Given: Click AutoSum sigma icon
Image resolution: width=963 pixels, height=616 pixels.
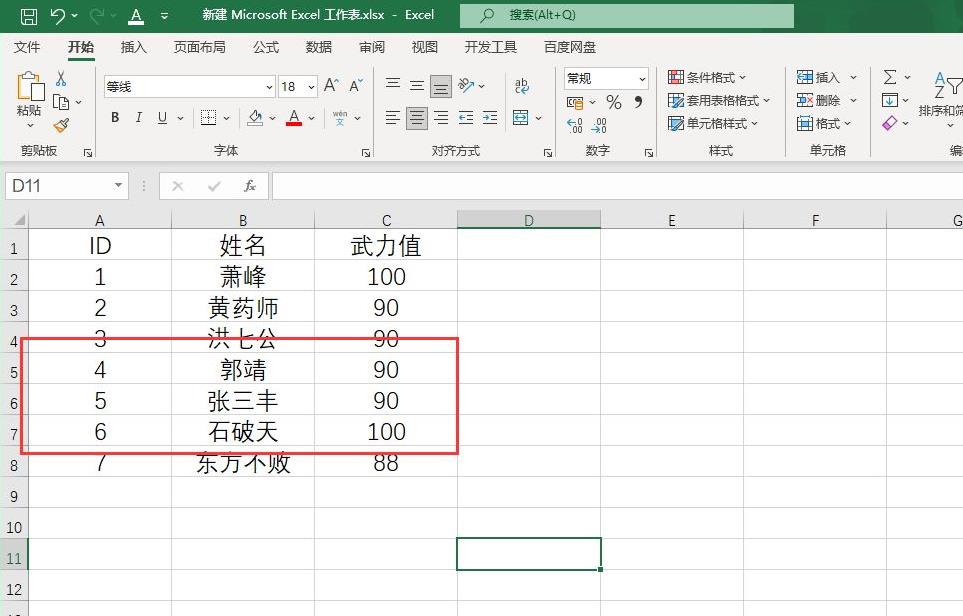Looking at the screenshot, I should [890, 77].
